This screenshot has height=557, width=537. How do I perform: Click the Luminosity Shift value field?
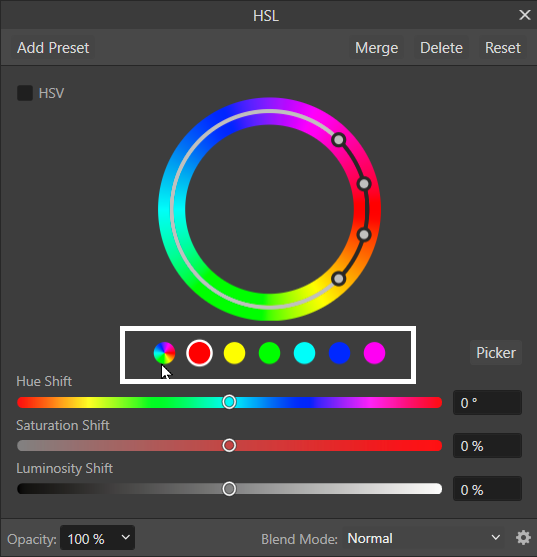(487, 490)
